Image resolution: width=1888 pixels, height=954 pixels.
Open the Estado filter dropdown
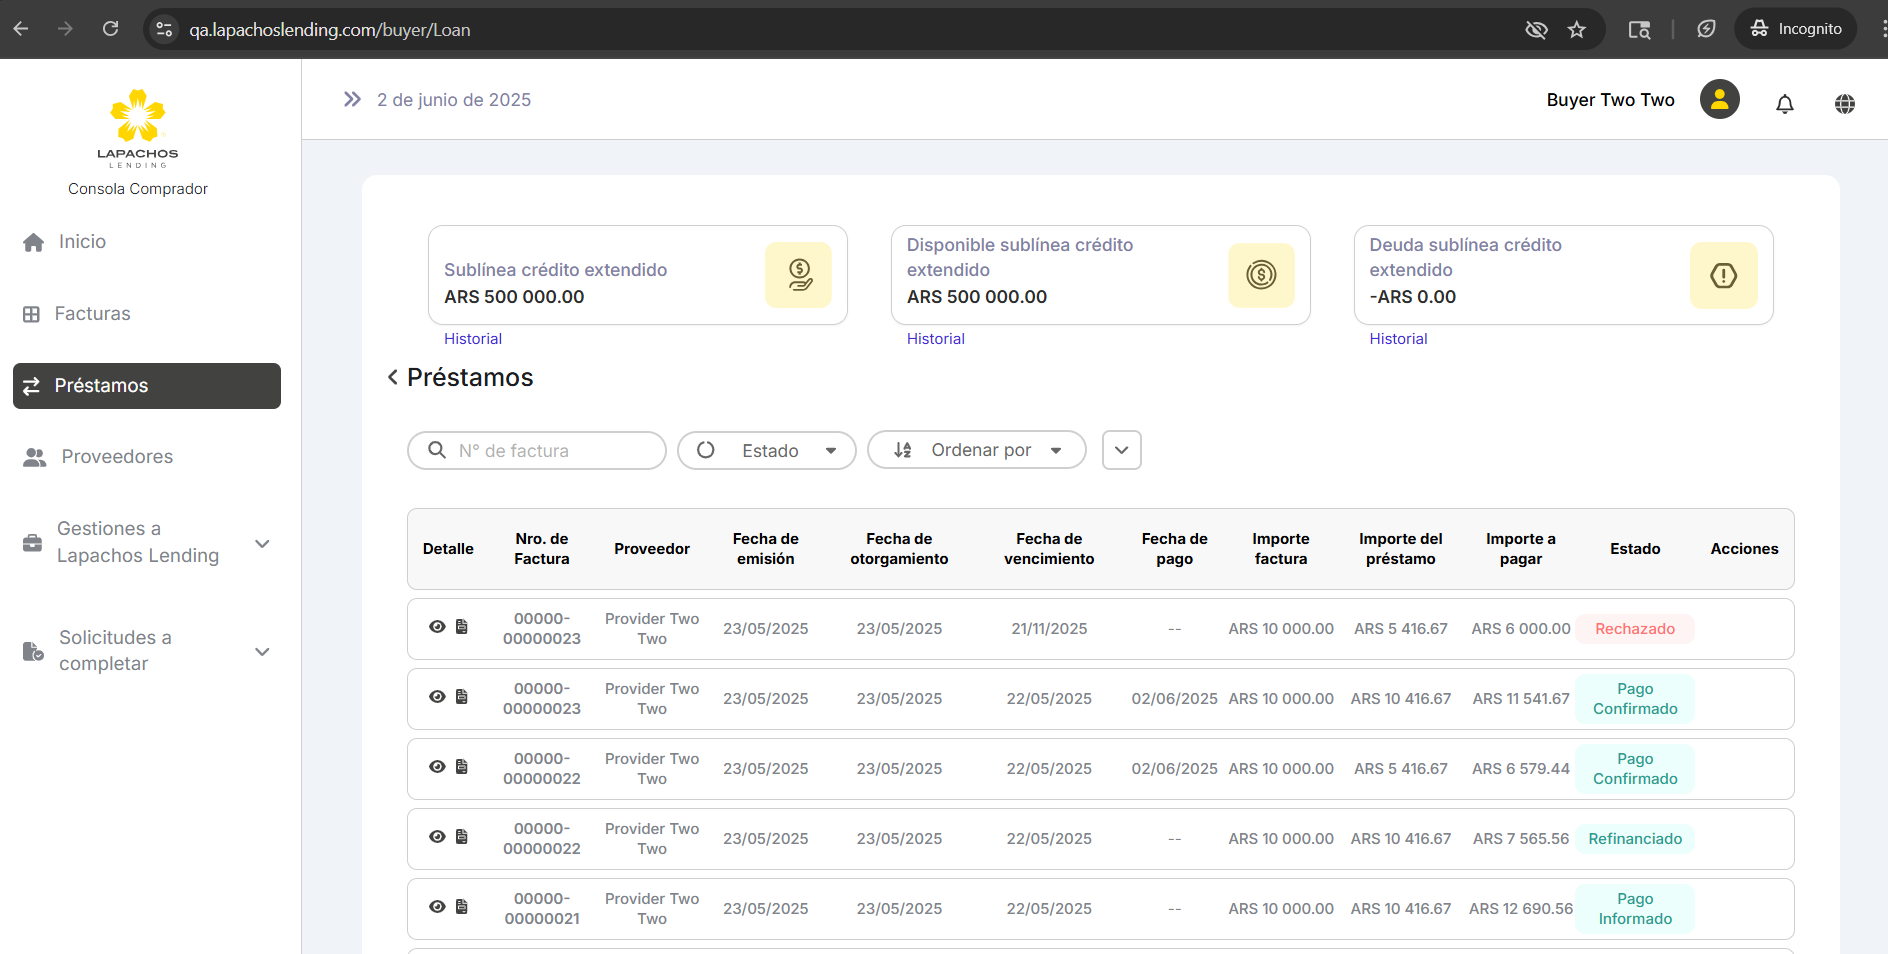[766, 450]
